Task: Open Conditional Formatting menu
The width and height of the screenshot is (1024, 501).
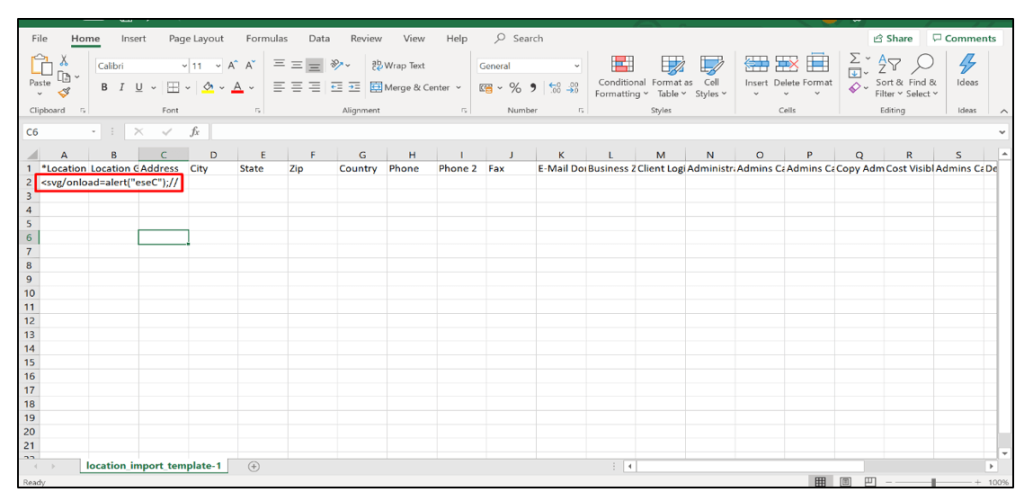Action: 622,76
